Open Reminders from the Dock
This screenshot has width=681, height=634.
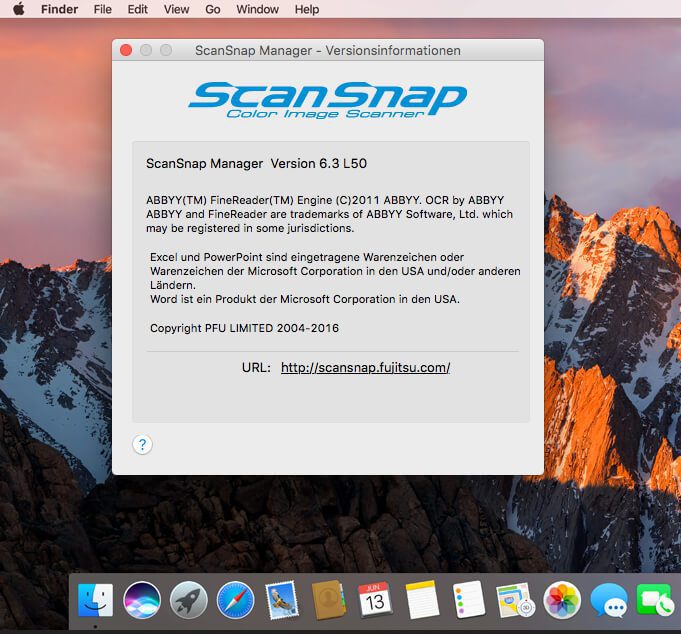click(x=468, y=600)
